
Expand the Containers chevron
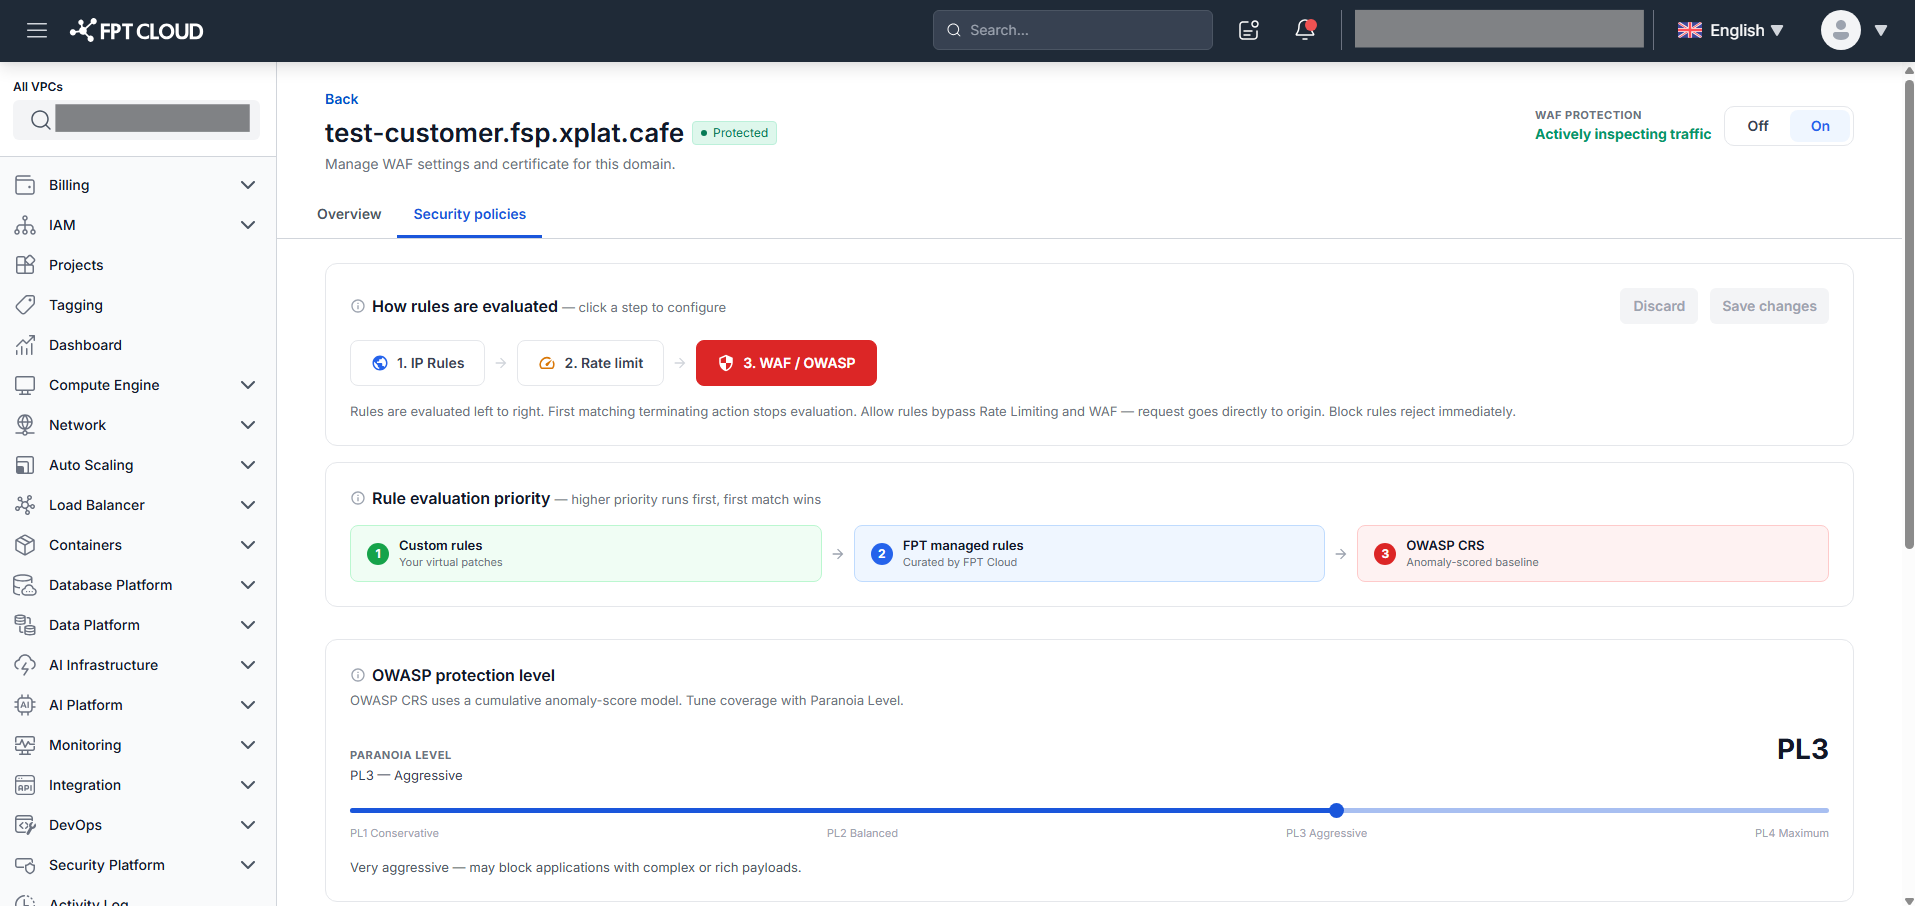pyautogui.click(x=248, y=545)
